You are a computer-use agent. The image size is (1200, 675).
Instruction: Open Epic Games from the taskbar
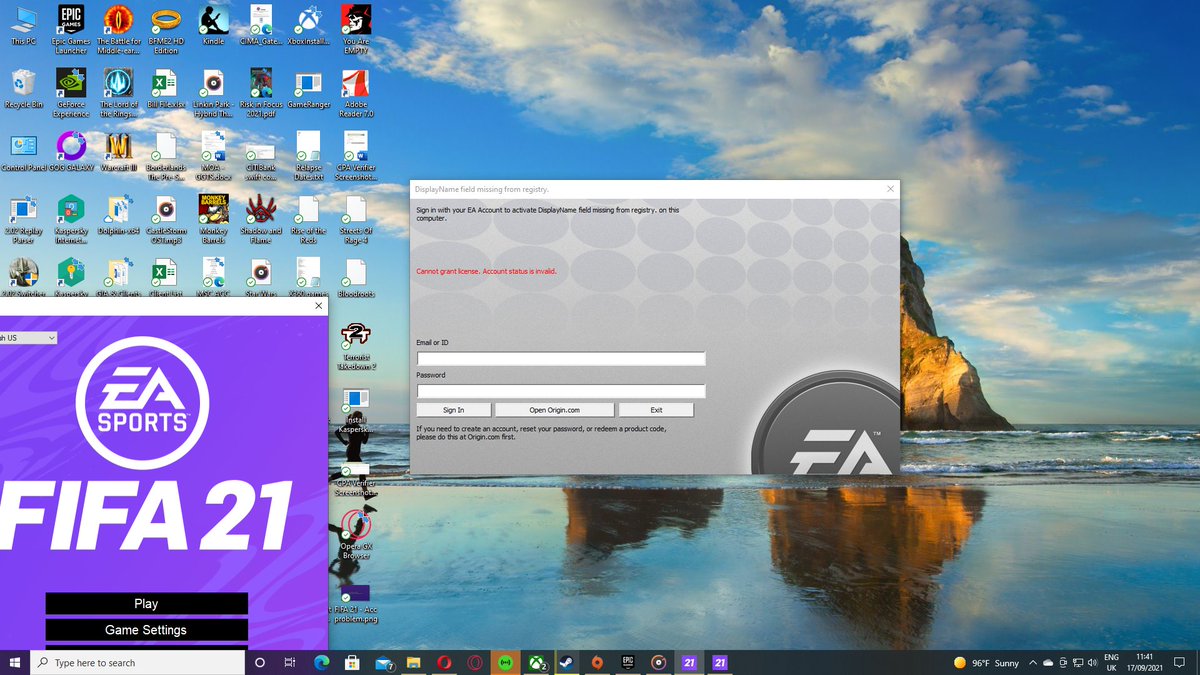[x=628, y=662]
